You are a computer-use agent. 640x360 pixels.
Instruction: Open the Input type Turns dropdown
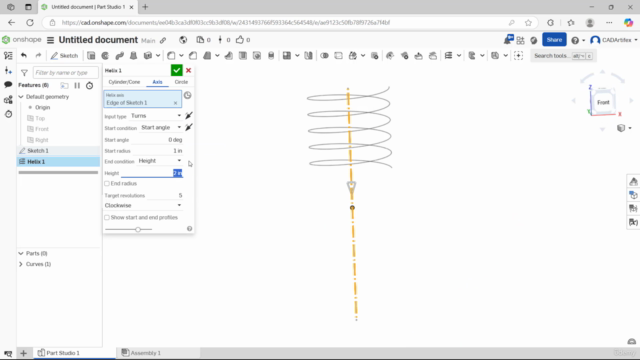coord(156,116)
